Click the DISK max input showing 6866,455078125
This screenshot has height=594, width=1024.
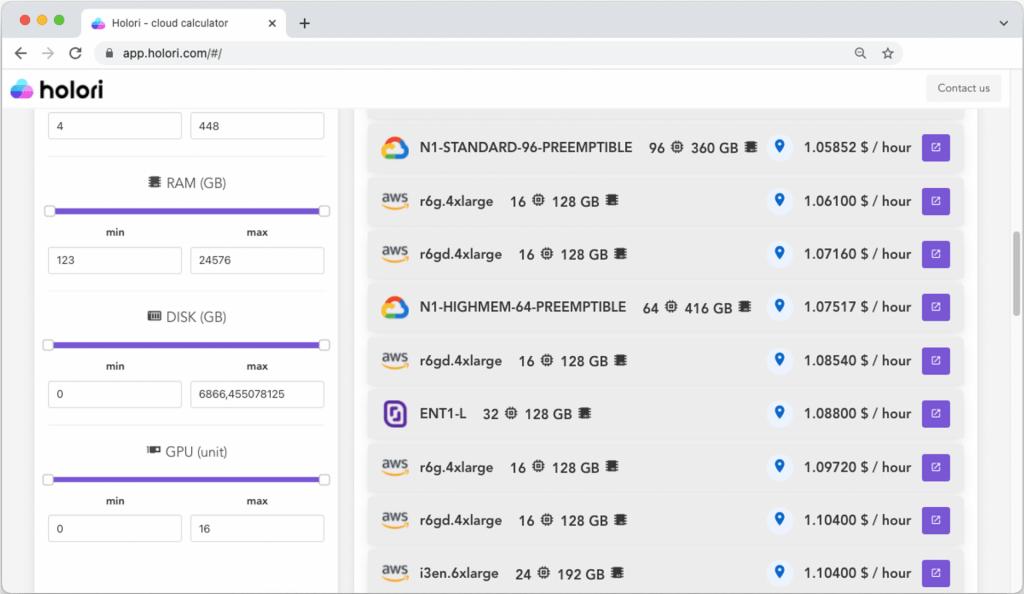257,394
